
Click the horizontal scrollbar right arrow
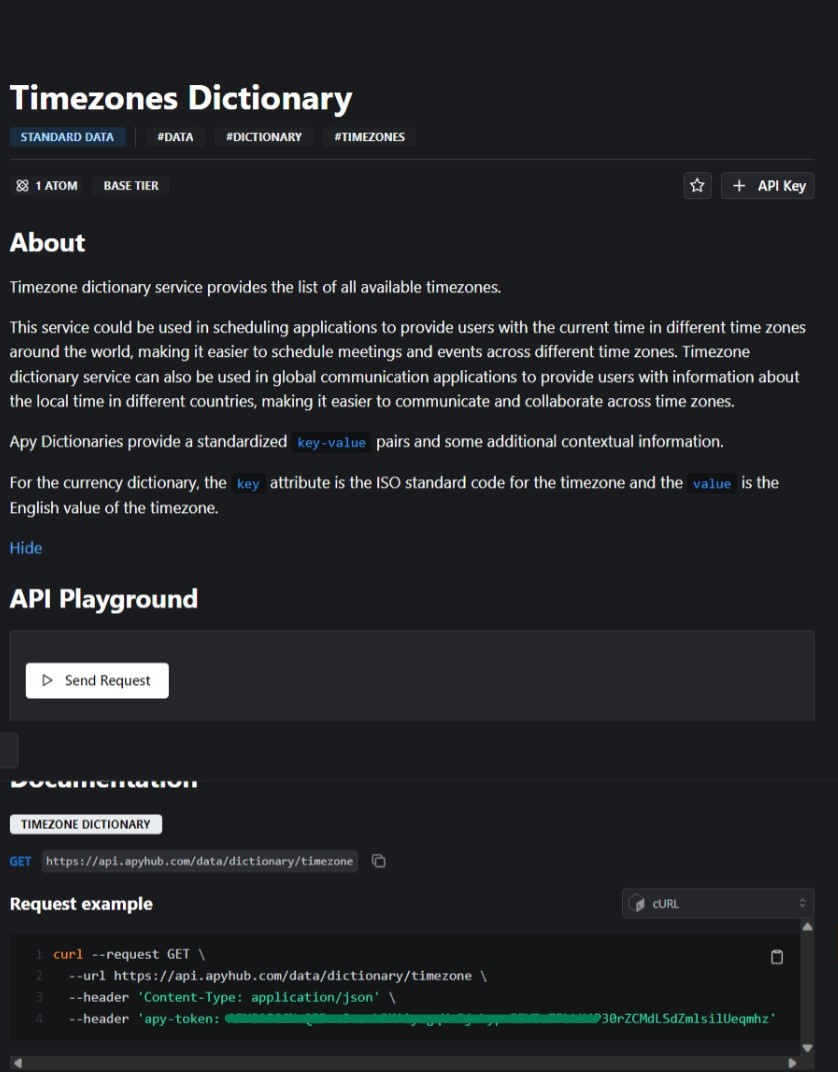click(x=792, y=1063)
